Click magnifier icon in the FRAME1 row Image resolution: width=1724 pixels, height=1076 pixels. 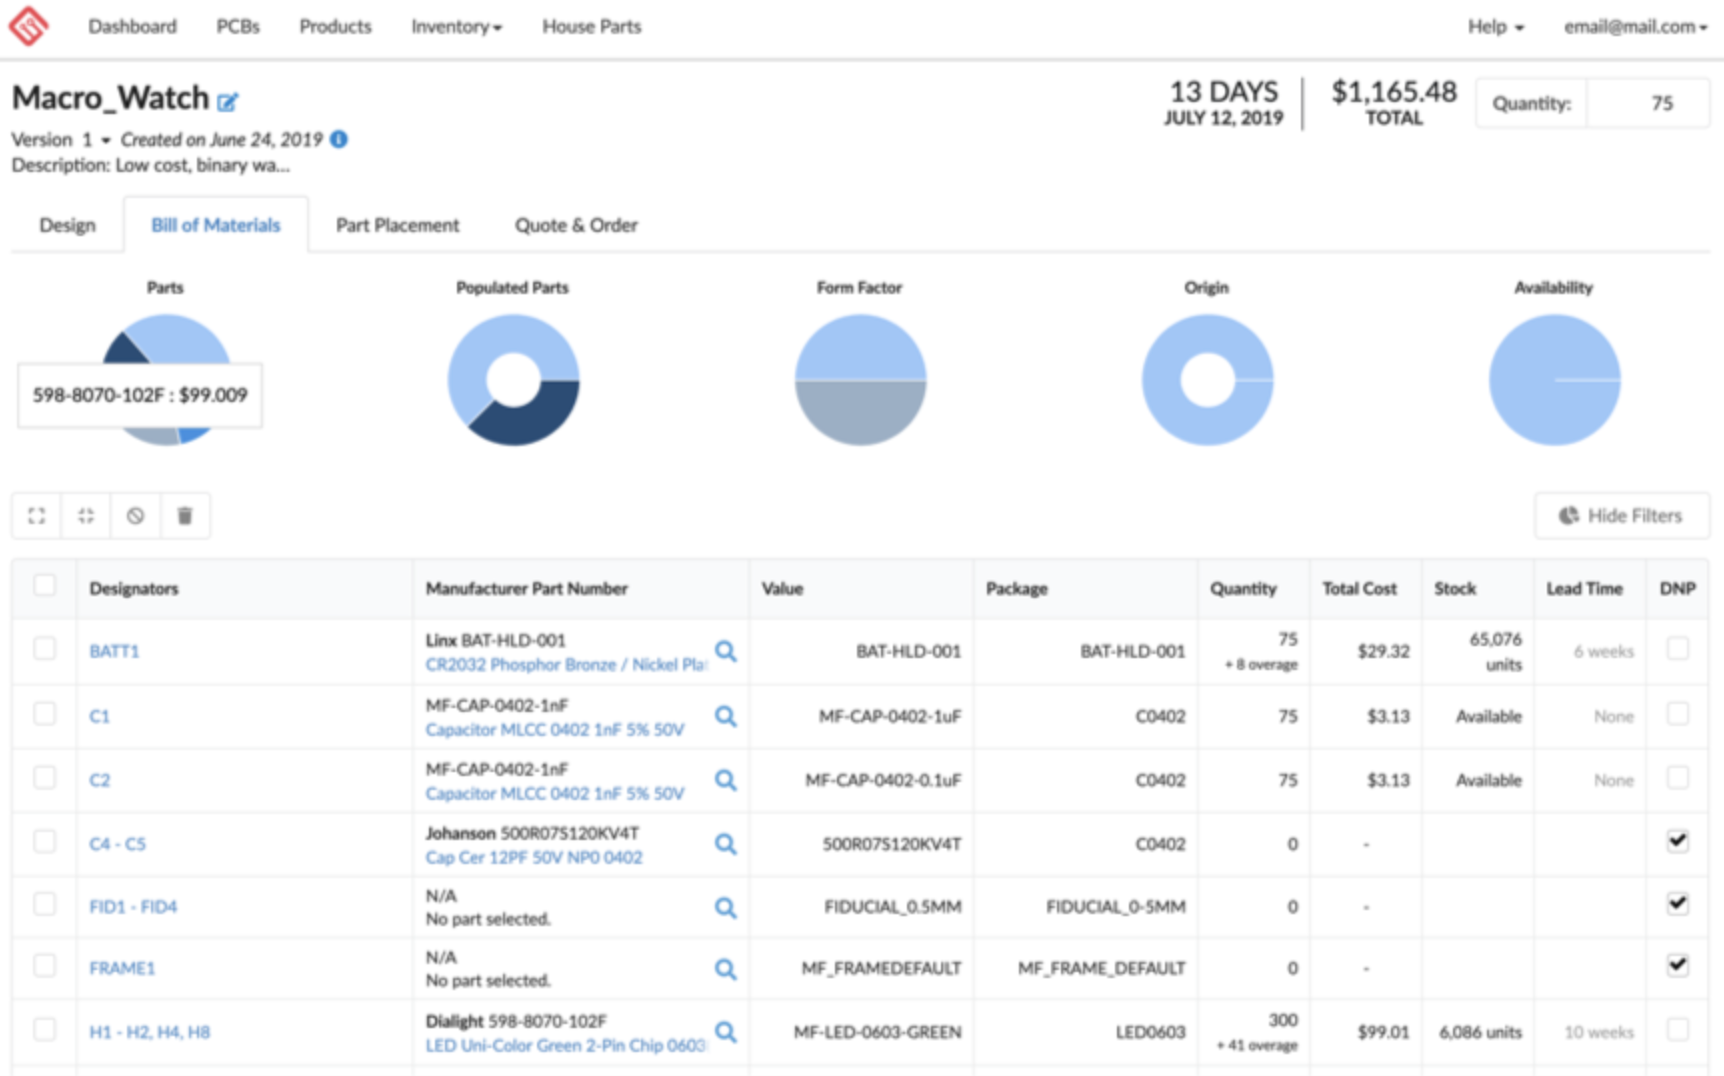click(x=726, y=969)
